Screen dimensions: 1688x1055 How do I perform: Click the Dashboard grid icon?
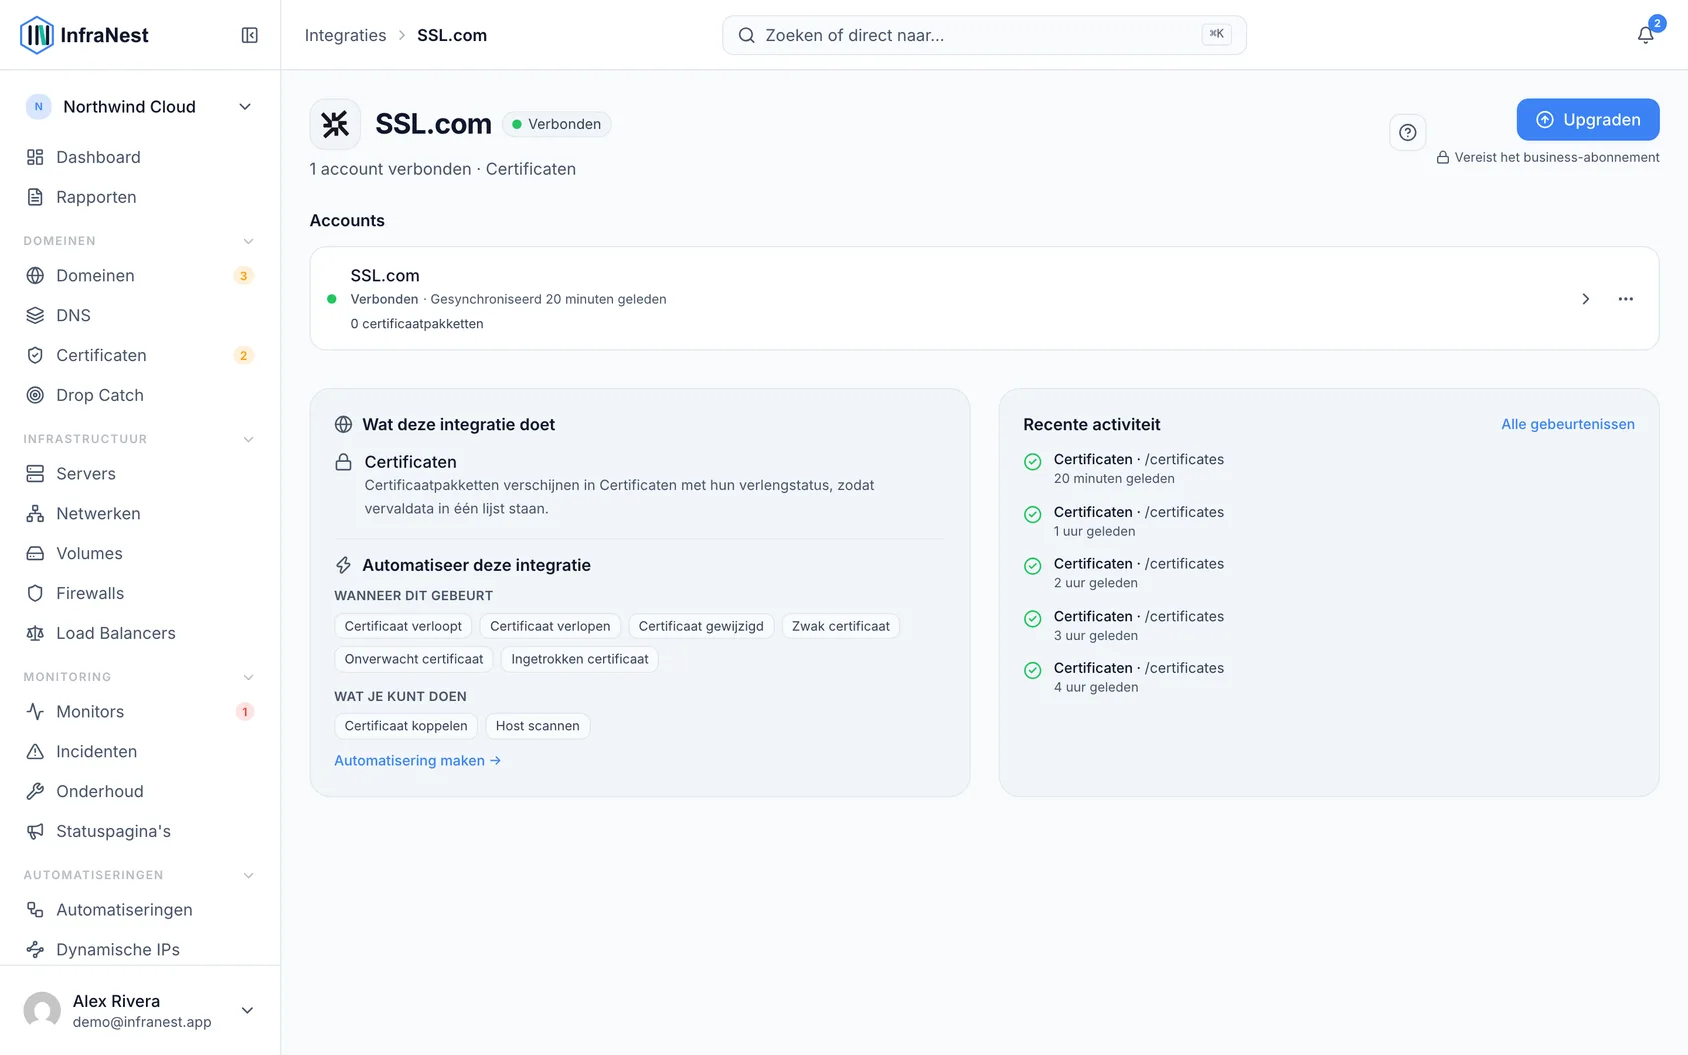tap(35, 157)
